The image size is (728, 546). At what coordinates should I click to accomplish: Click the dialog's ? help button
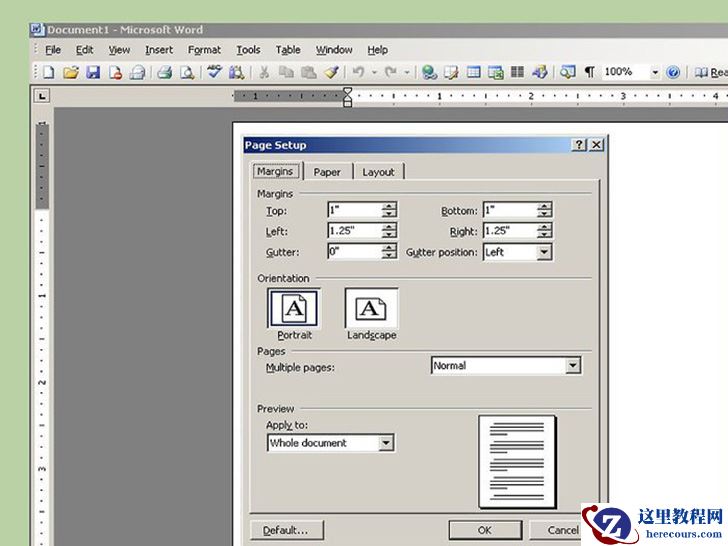[x=578, y=145]
